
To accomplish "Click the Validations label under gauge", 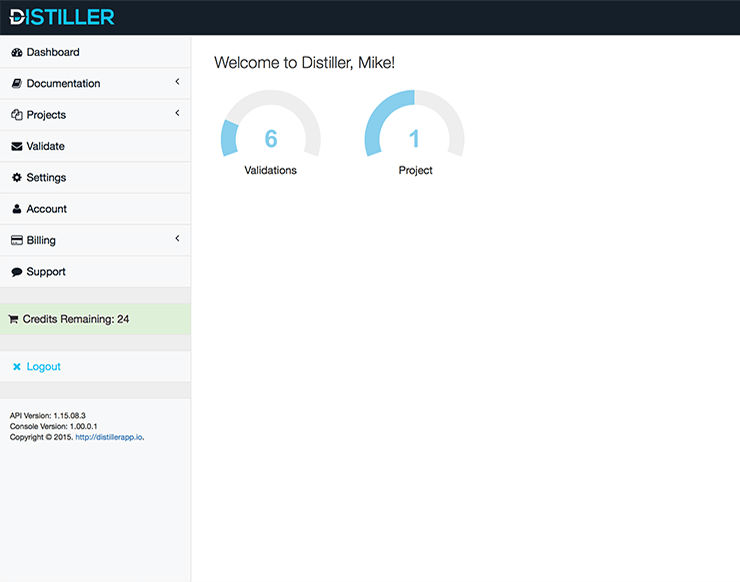I will [270, 170].
